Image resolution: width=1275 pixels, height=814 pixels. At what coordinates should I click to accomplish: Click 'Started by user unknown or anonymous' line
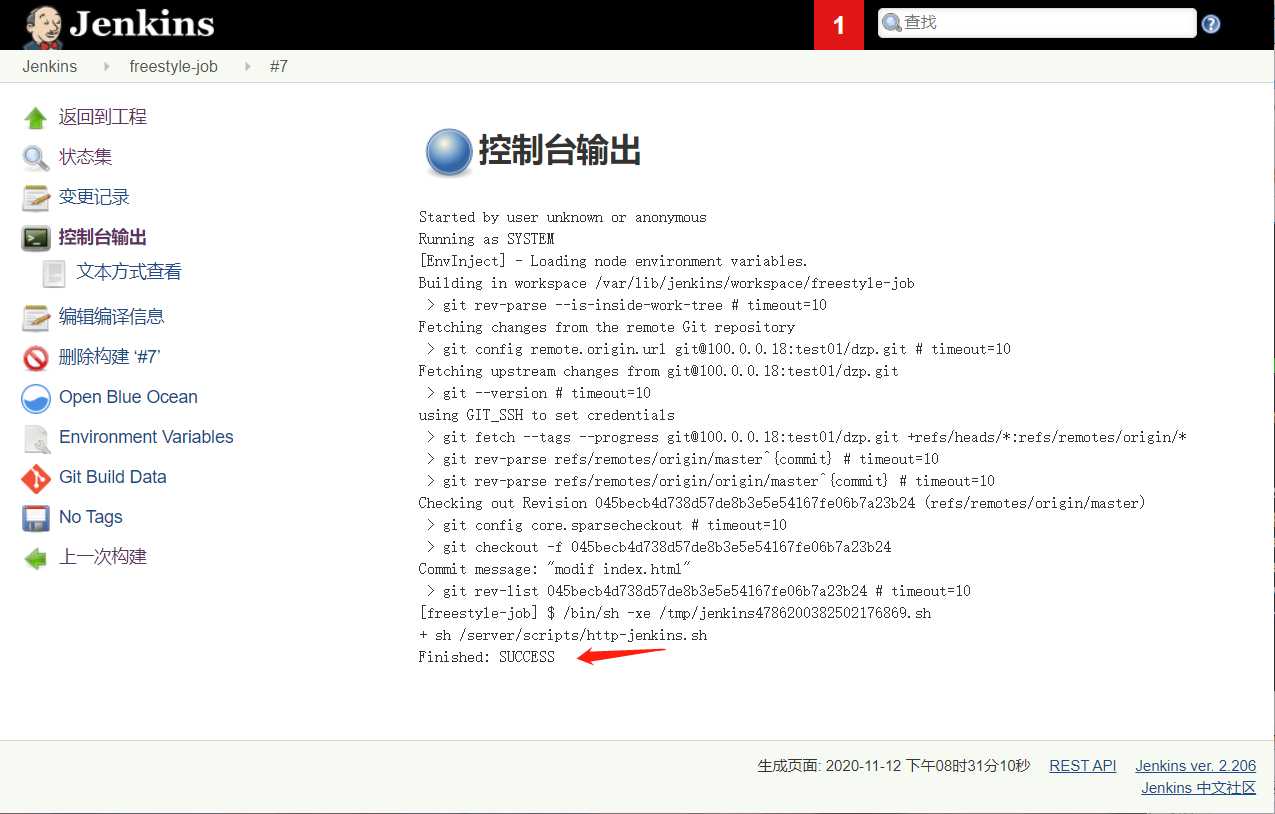click(562, 217)
